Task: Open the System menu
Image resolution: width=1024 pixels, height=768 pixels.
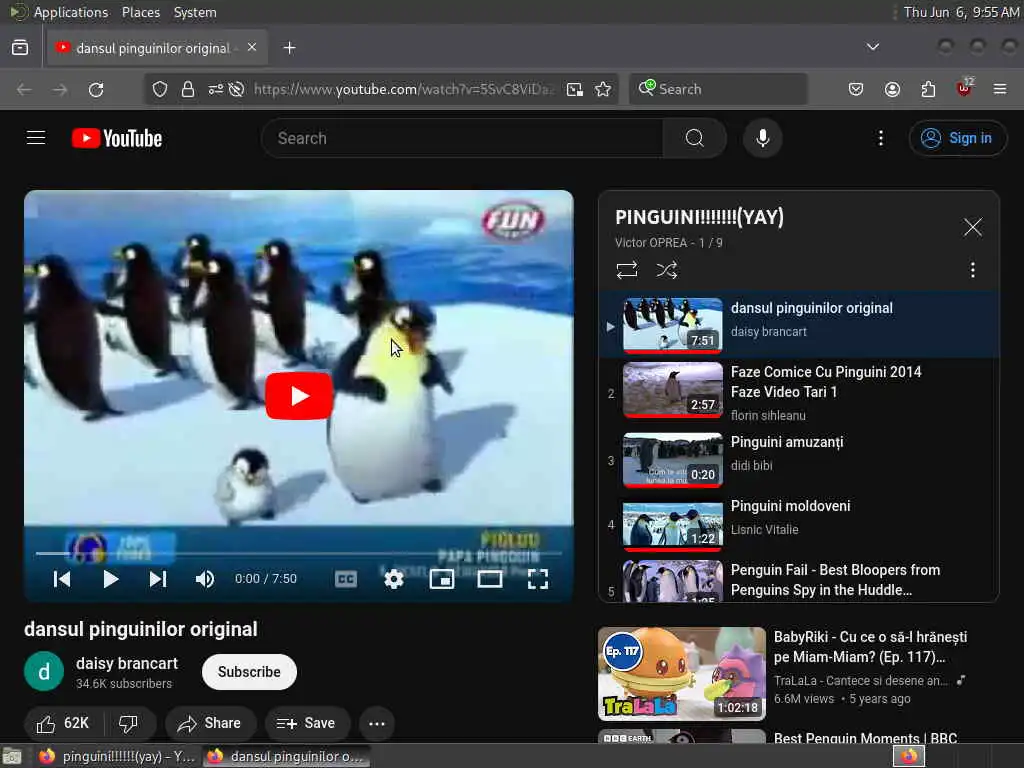Action: [195, 12]
